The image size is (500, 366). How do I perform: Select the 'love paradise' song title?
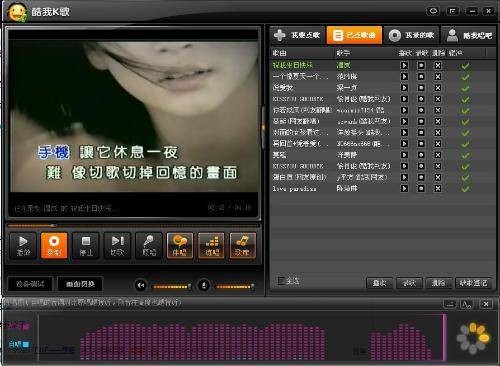tap(294, 189)
